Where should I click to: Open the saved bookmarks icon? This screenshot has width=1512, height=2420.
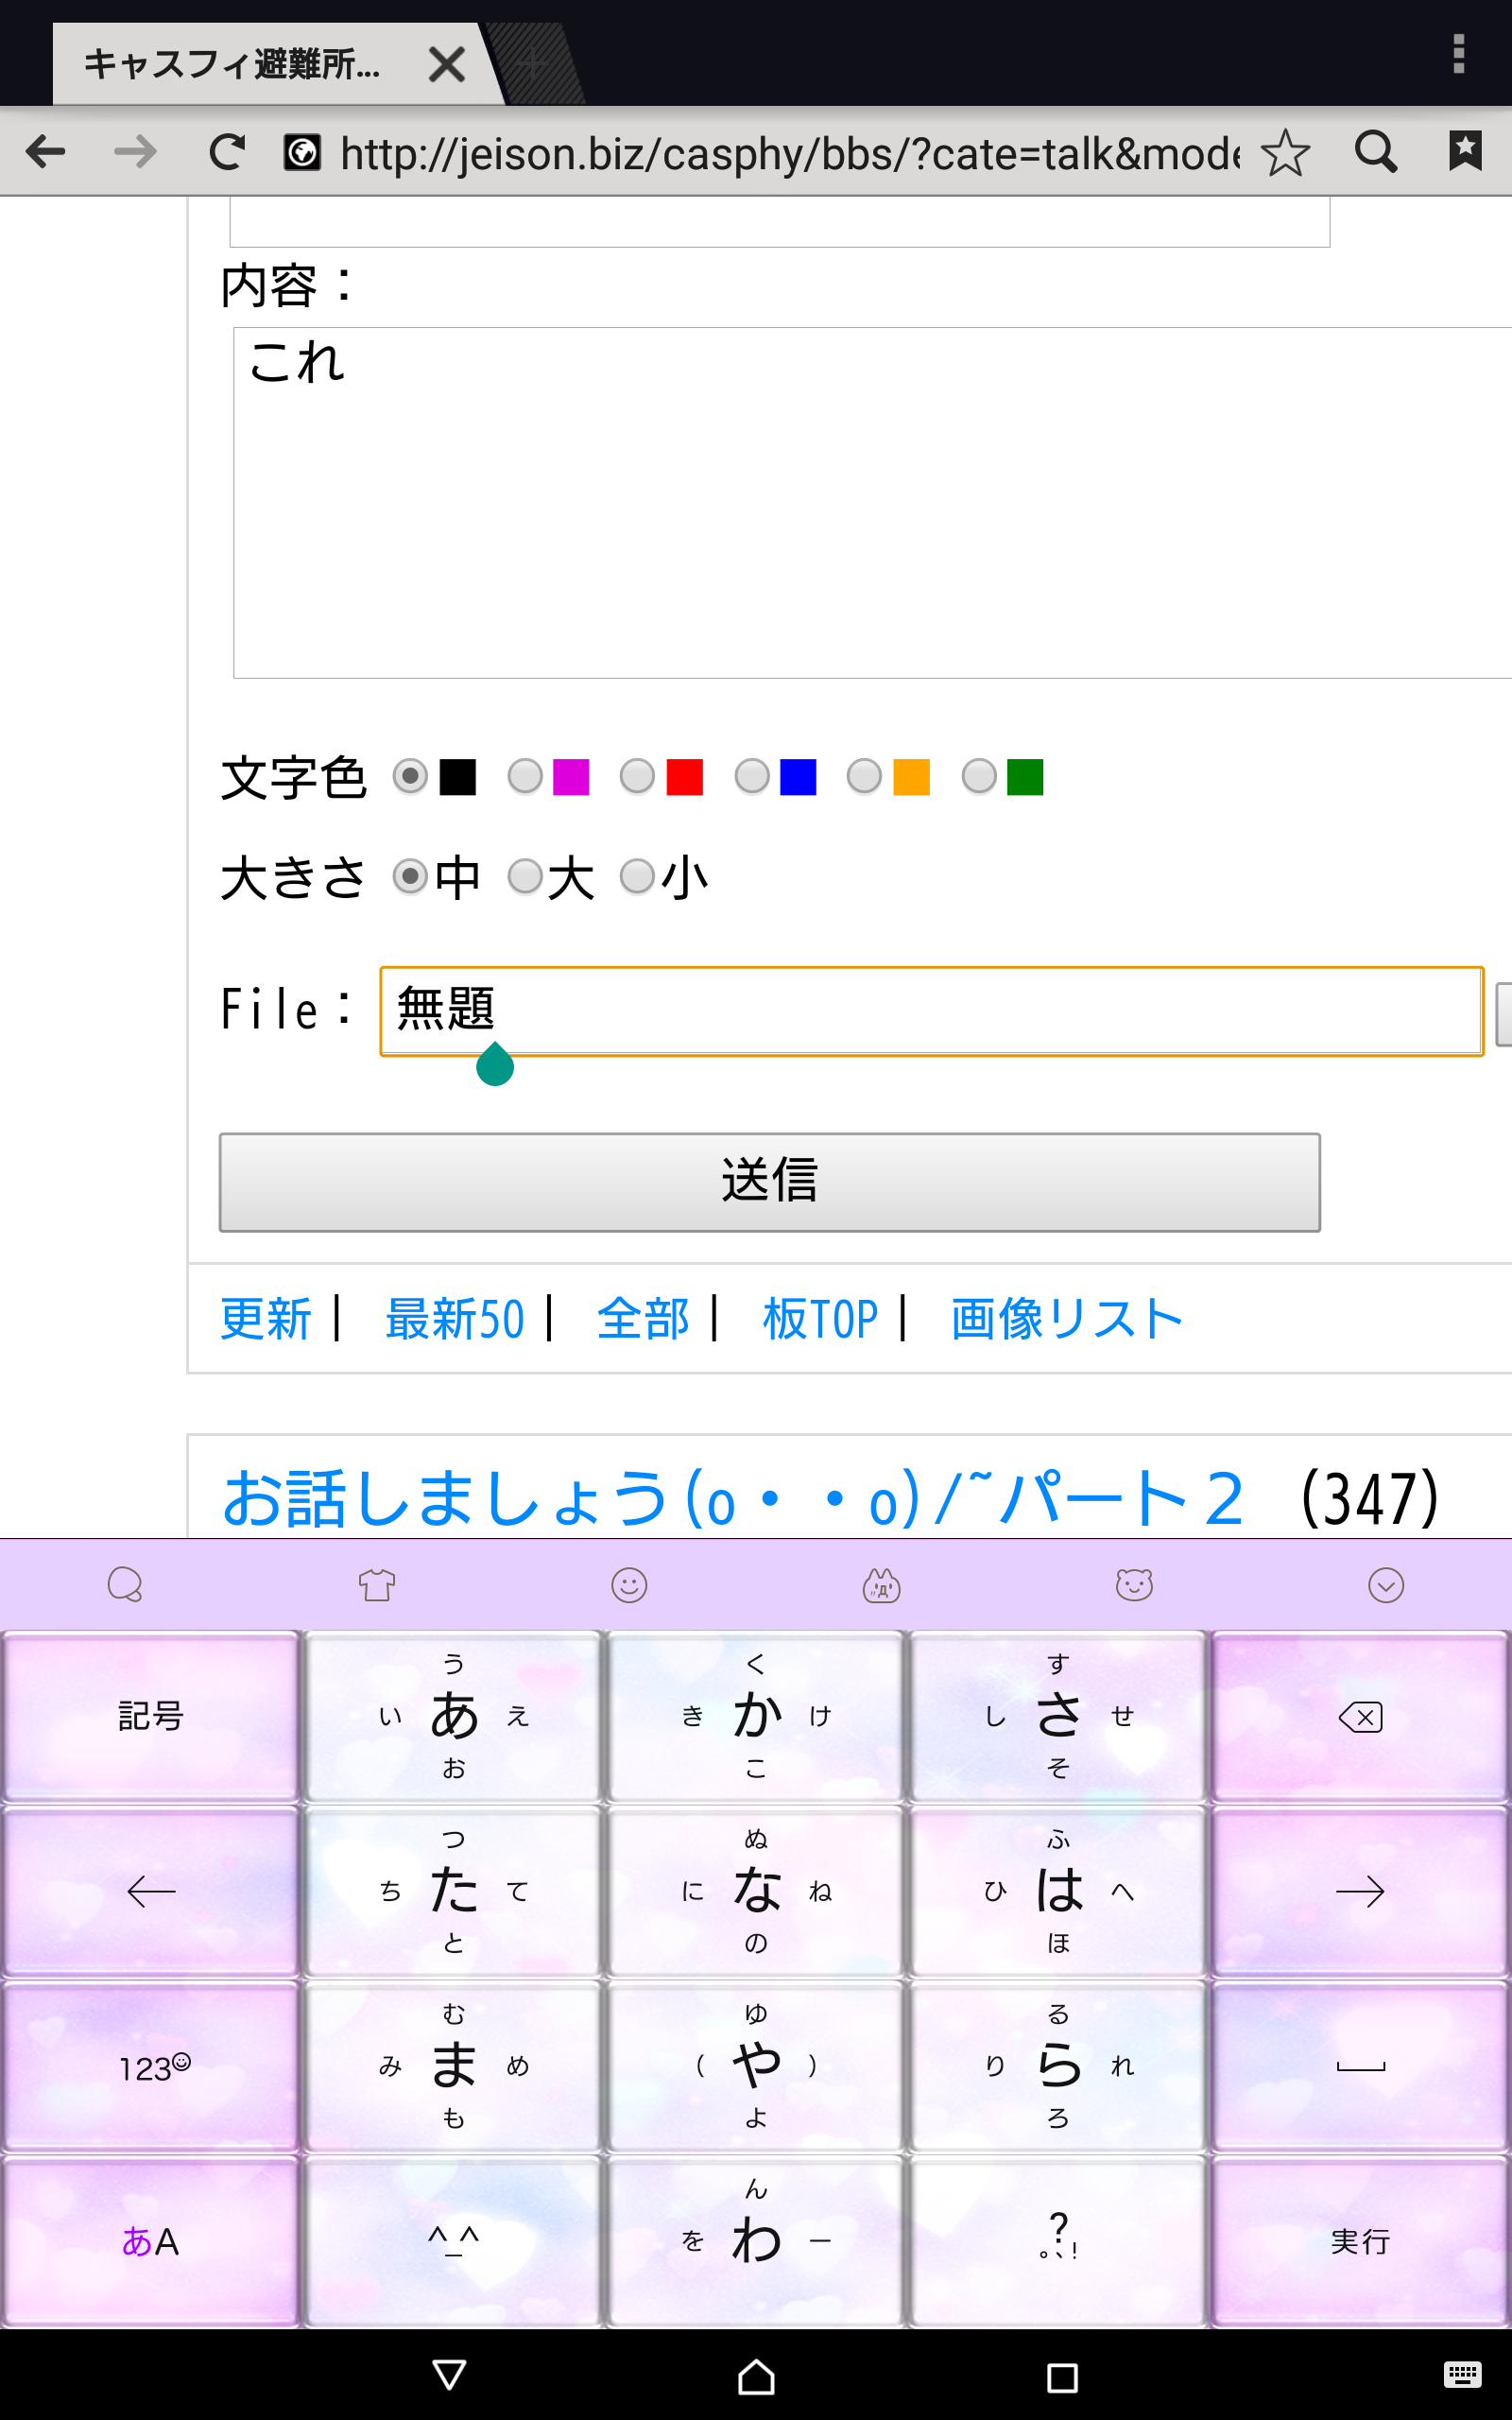tap(1465, 152)
